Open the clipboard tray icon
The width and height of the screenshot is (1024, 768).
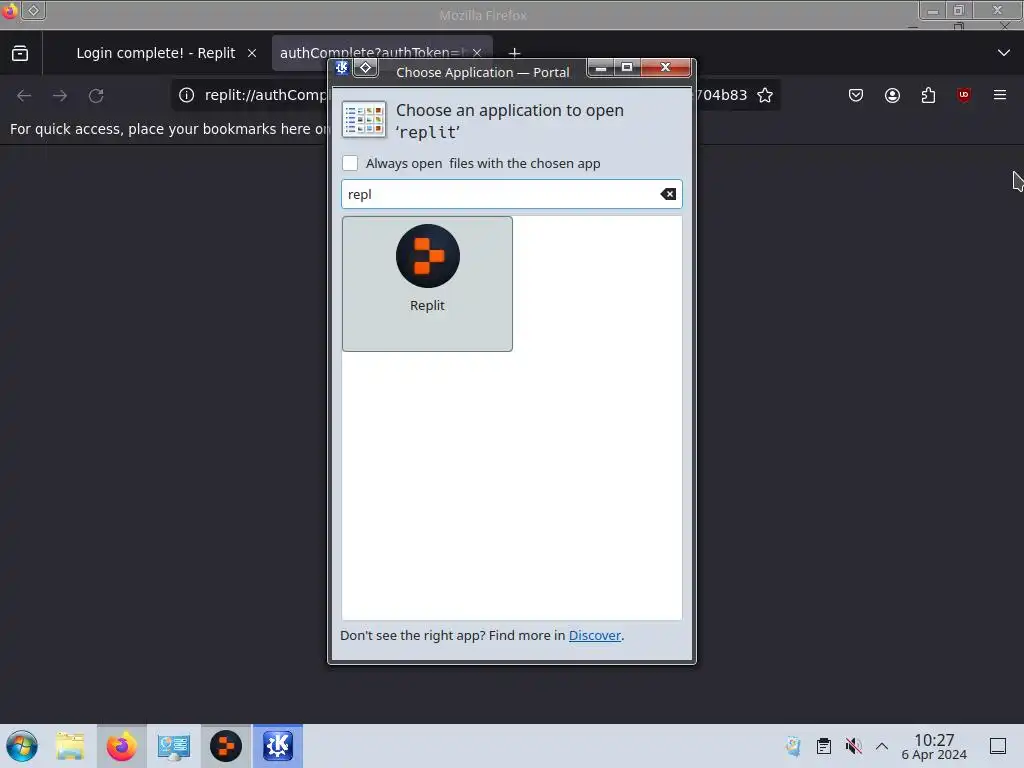click(824, 746)
